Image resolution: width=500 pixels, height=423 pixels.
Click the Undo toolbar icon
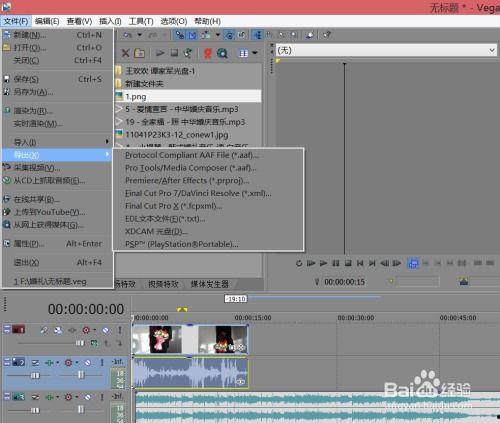pyautogui.click(x=128, y=35)
